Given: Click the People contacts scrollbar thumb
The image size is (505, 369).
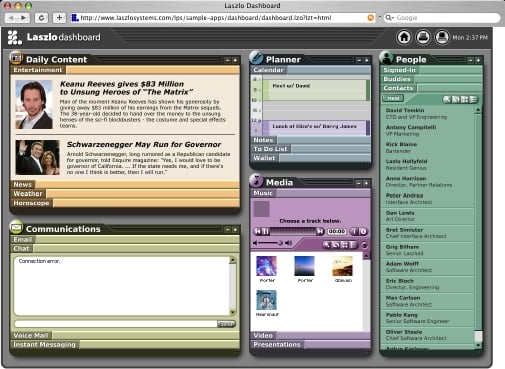Looking at the screenshot, I should (479, 336).
